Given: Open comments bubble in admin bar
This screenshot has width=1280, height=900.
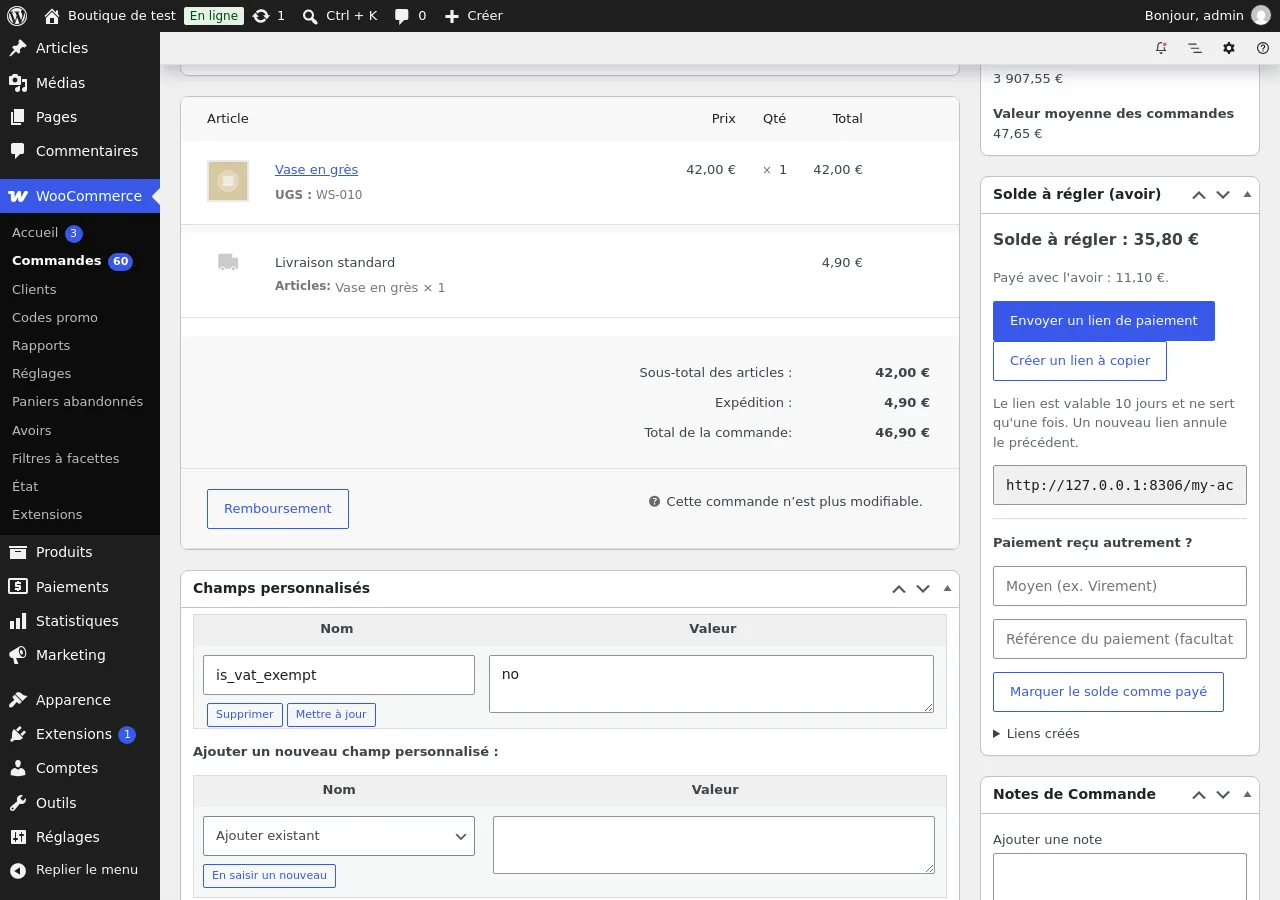Looking at the screenshot, I should pyautogui.click(x=410, y=16).
